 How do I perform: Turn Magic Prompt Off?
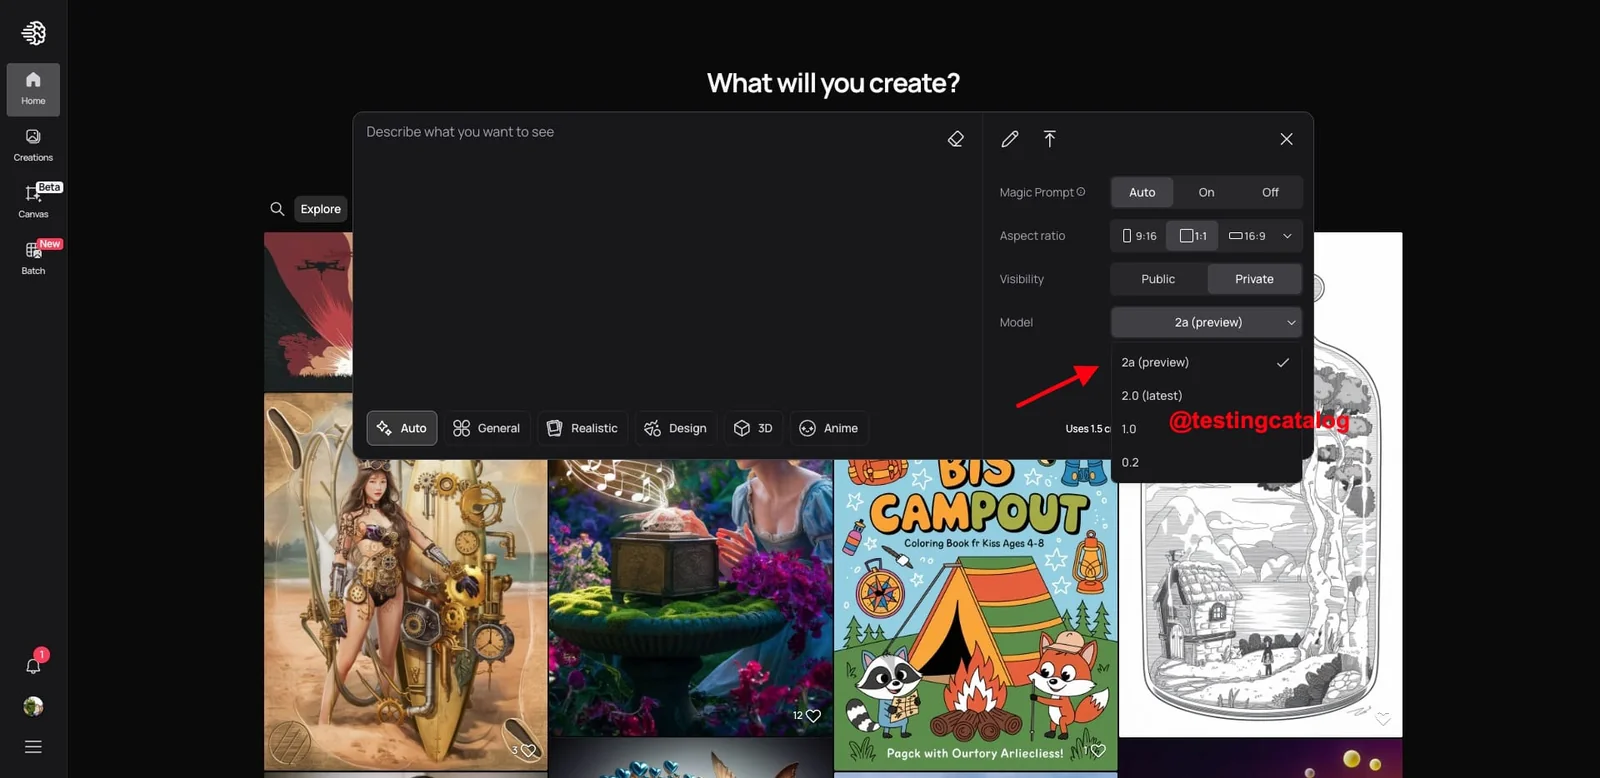click(1269, 192)
